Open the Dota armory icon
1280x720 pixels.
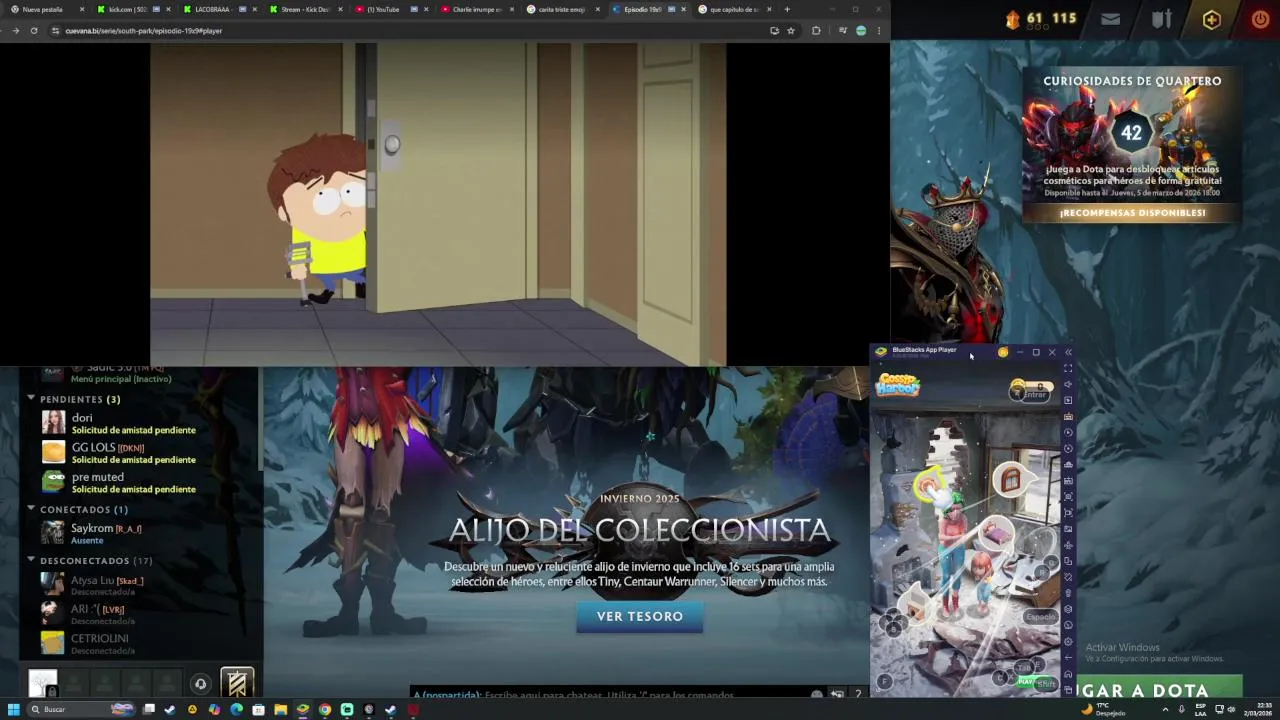pos(1161,19)
